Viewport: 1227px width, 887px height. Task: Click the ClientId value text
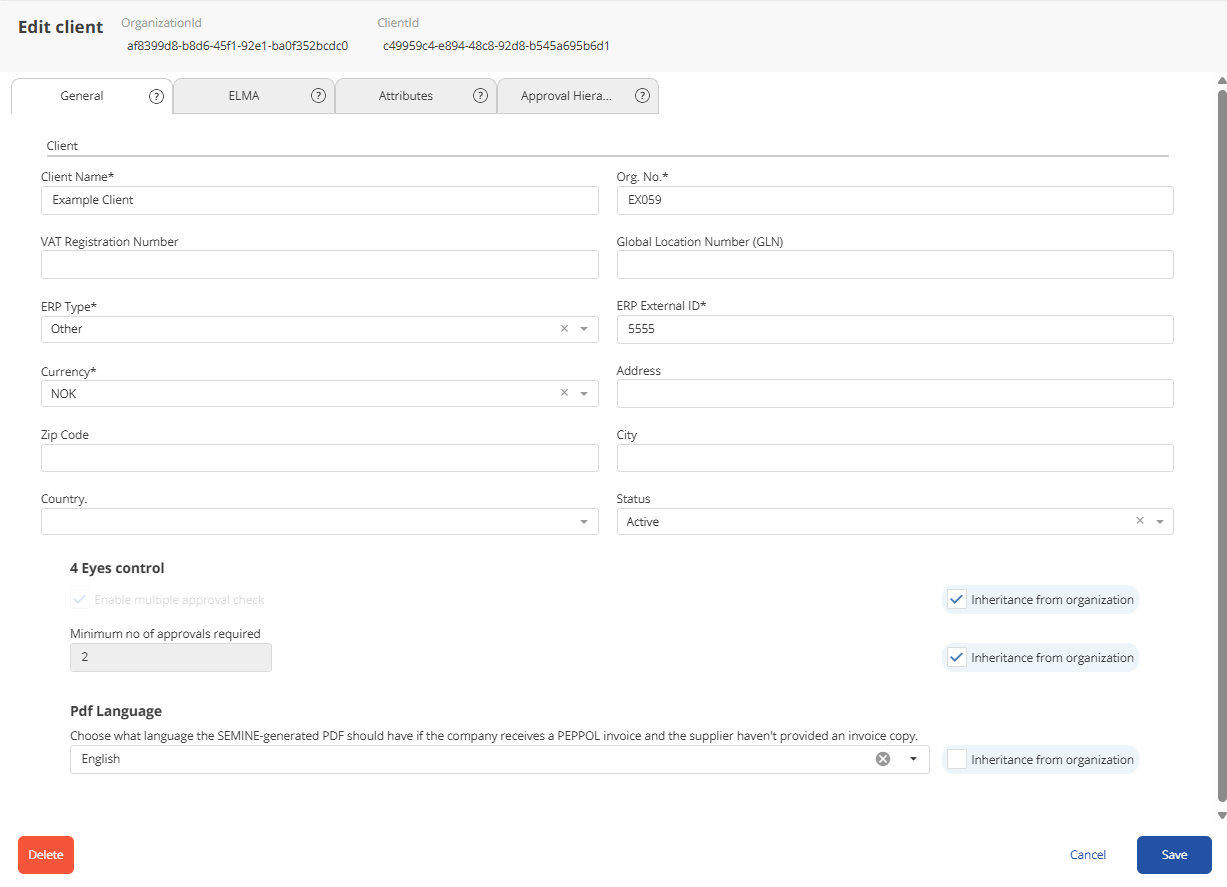pos(496,46)
